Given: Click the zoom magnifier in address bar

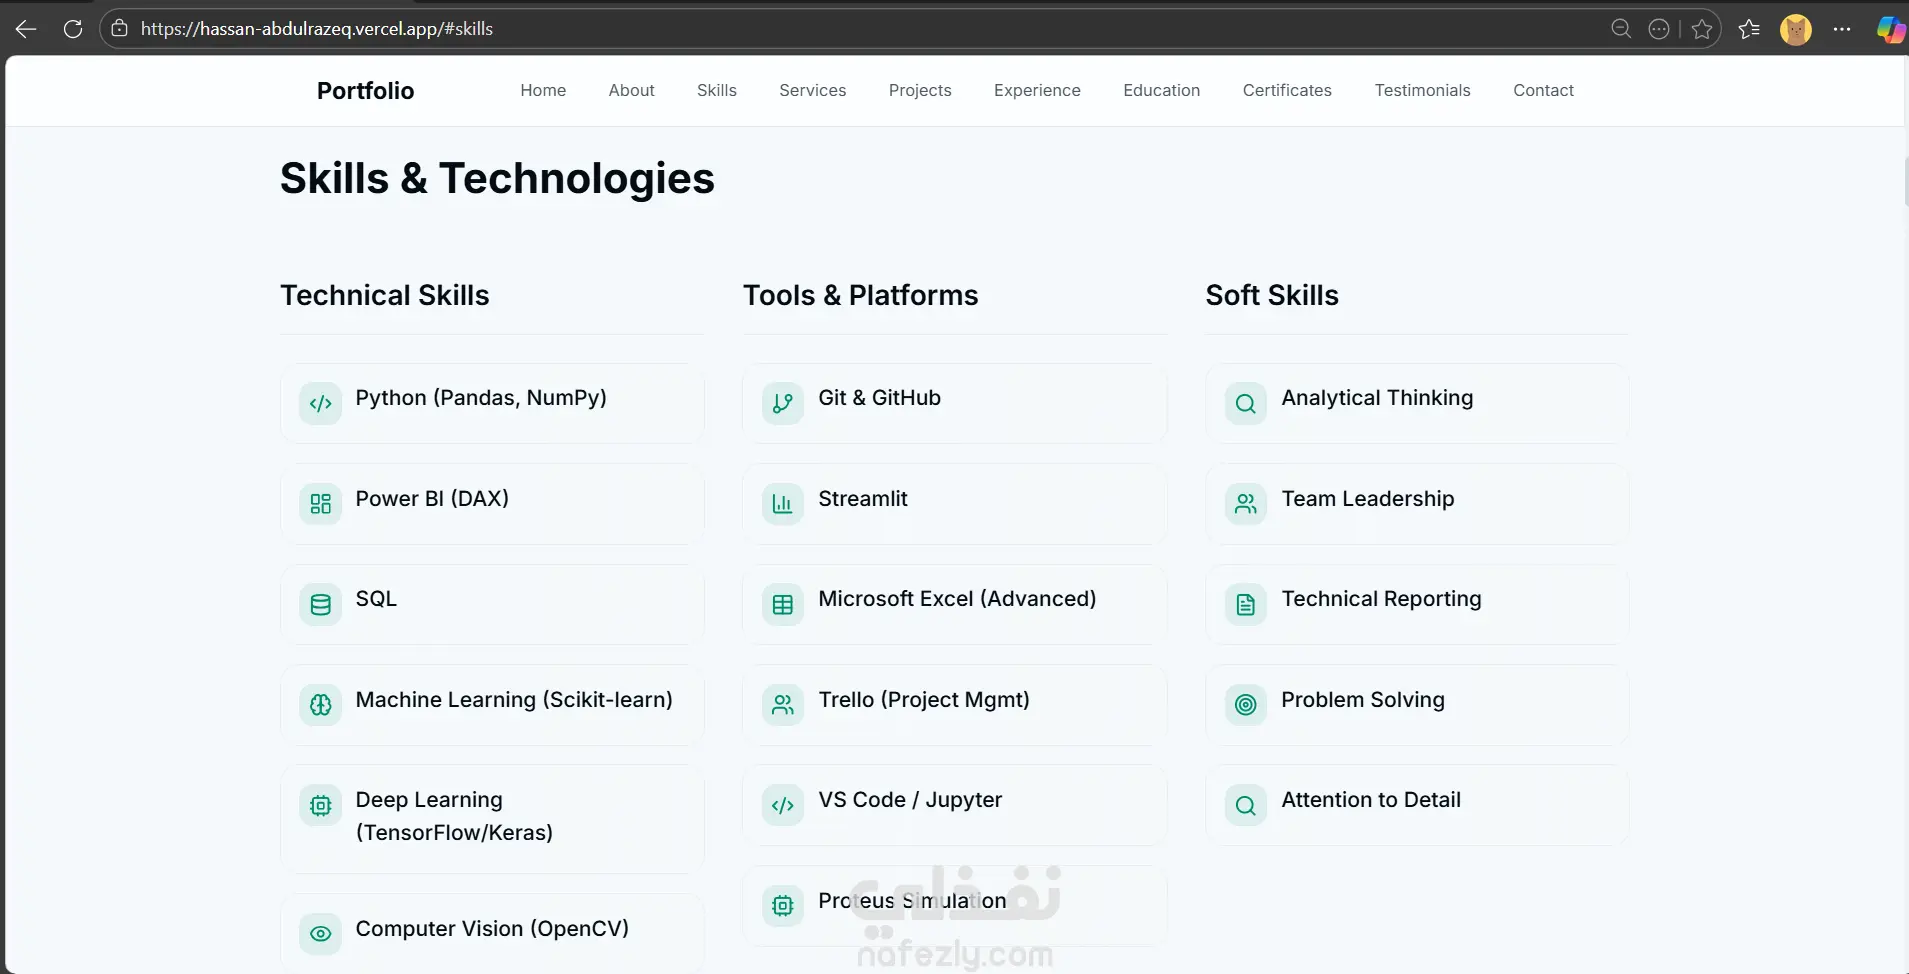Looking at the screenshot, I should coord(1621,29).
